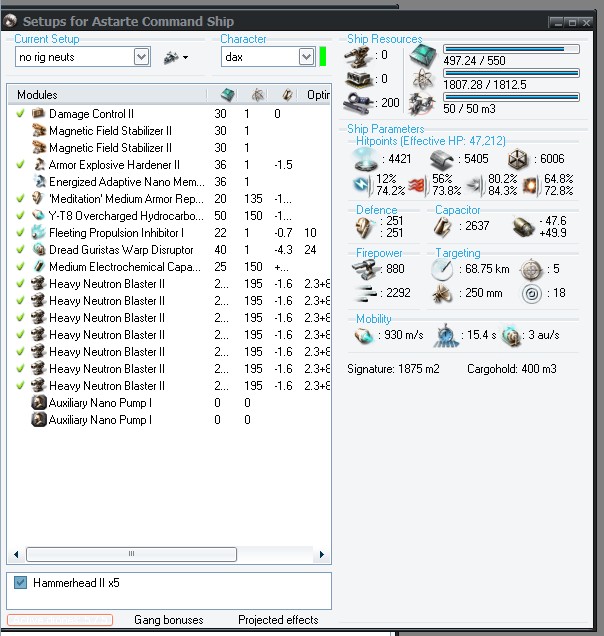This screenshot has width=604, height=636.
Task: Click the Modules column header
Action: (107, 95)
